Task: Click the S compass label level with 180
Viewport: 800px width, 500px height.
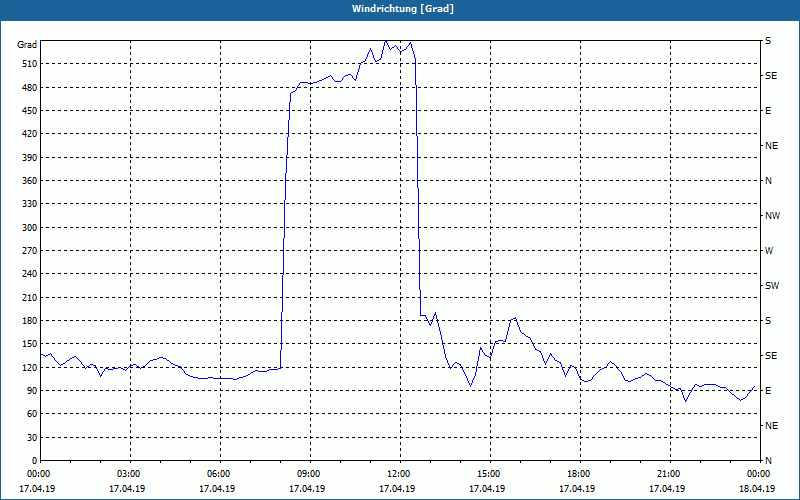Action: (768, 321)
